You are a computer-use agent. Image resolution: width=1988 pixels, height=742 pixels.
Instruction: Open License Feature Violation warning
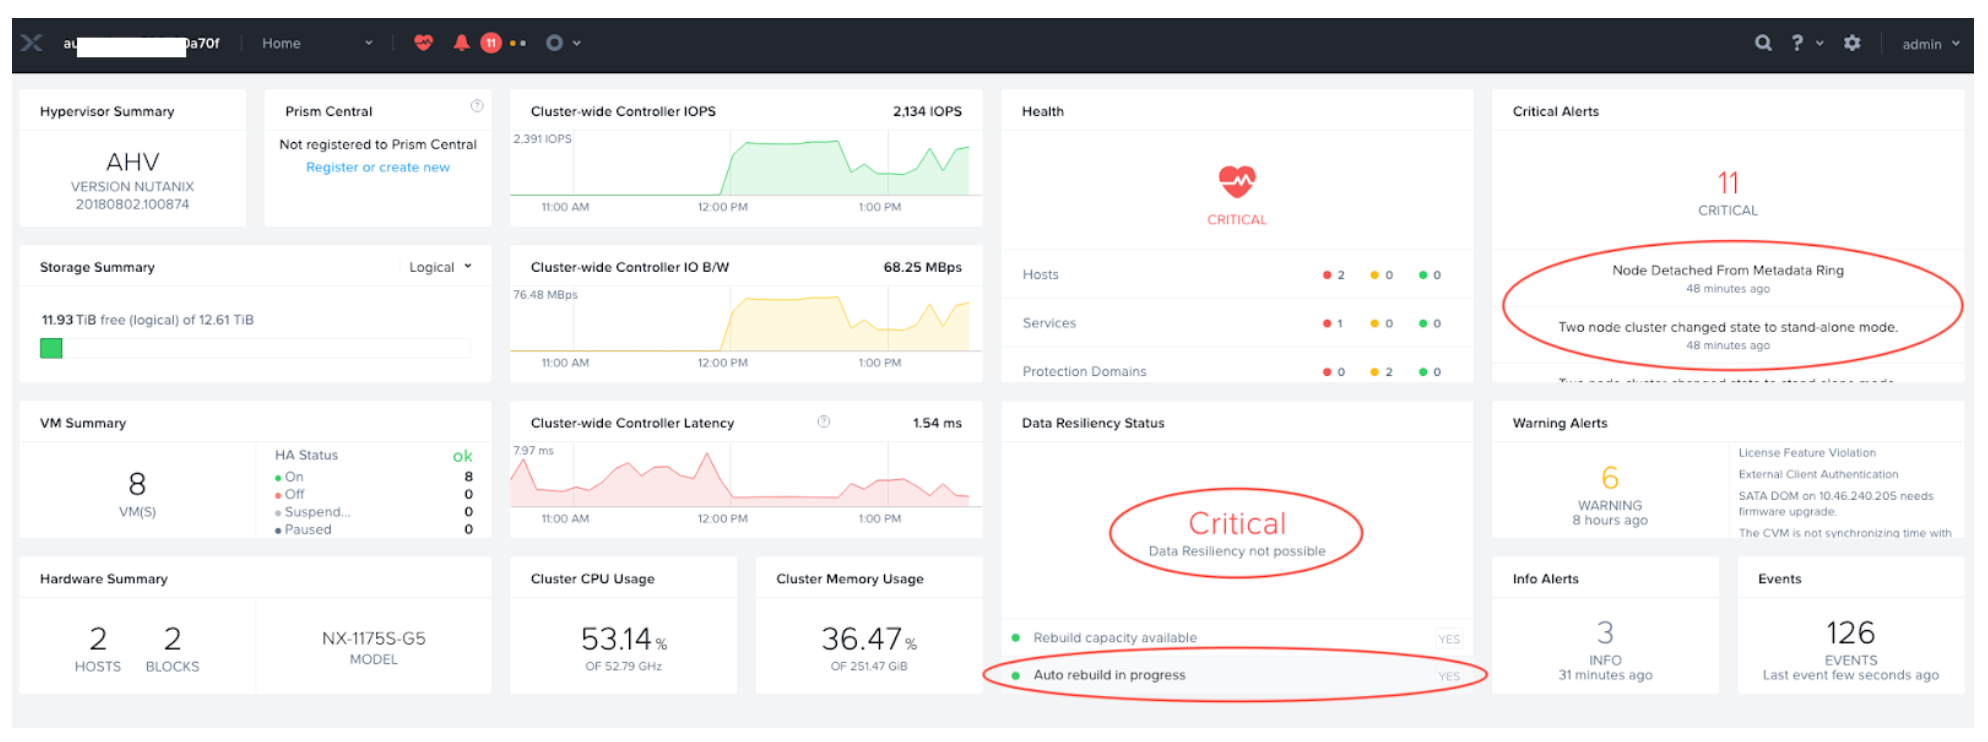(1807, 453)
